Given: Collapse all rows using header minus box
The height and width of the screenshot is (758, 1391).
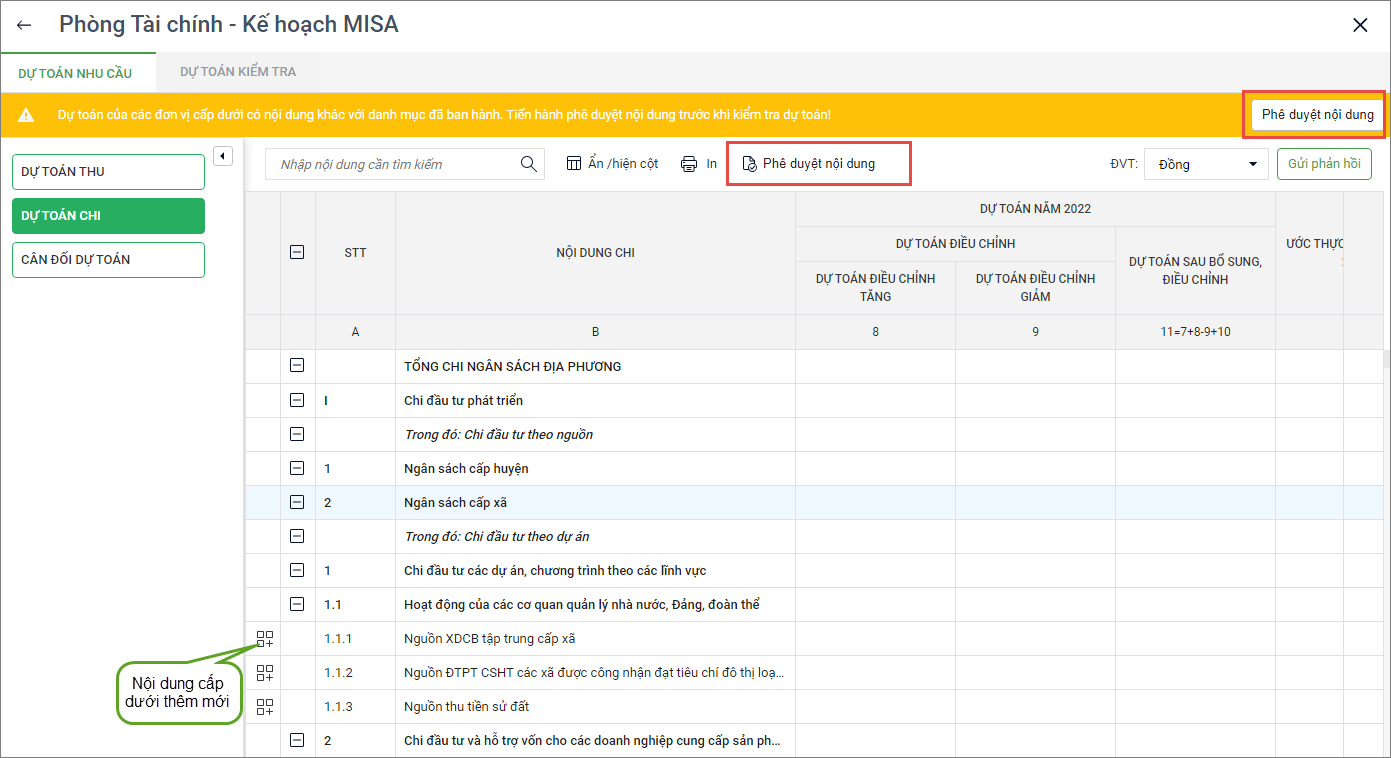Looking at the screenshot, I should tap(297, 253).
